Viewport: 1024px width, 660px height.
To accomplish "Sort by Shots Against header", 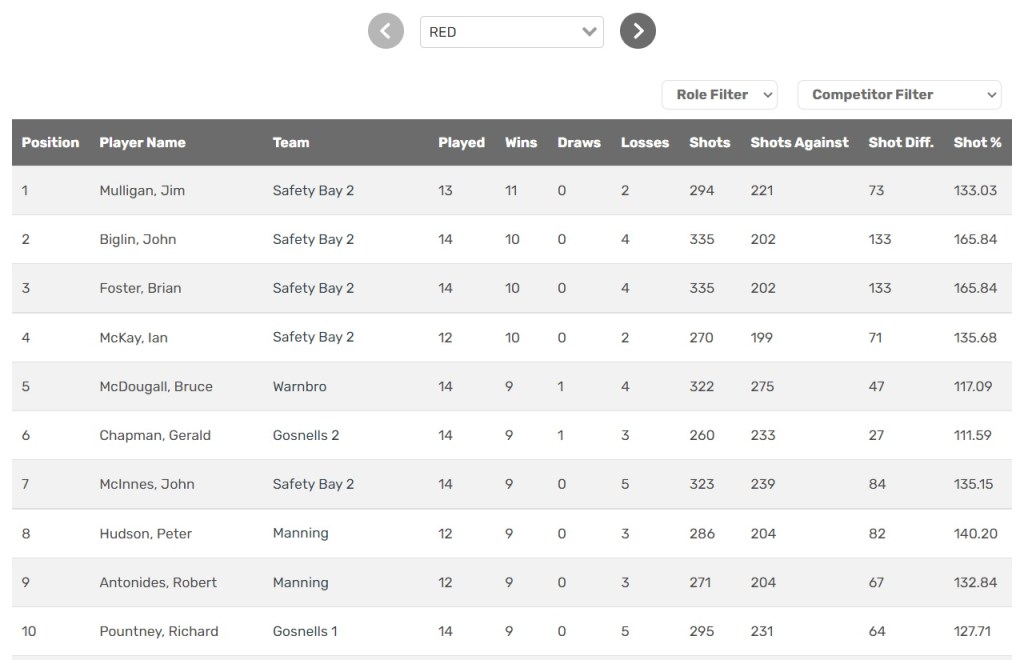I will click(x=799, y=143).
